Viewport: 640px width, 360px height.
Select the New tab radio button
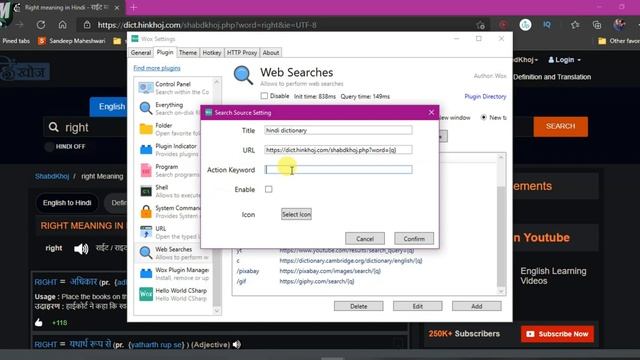483,118
